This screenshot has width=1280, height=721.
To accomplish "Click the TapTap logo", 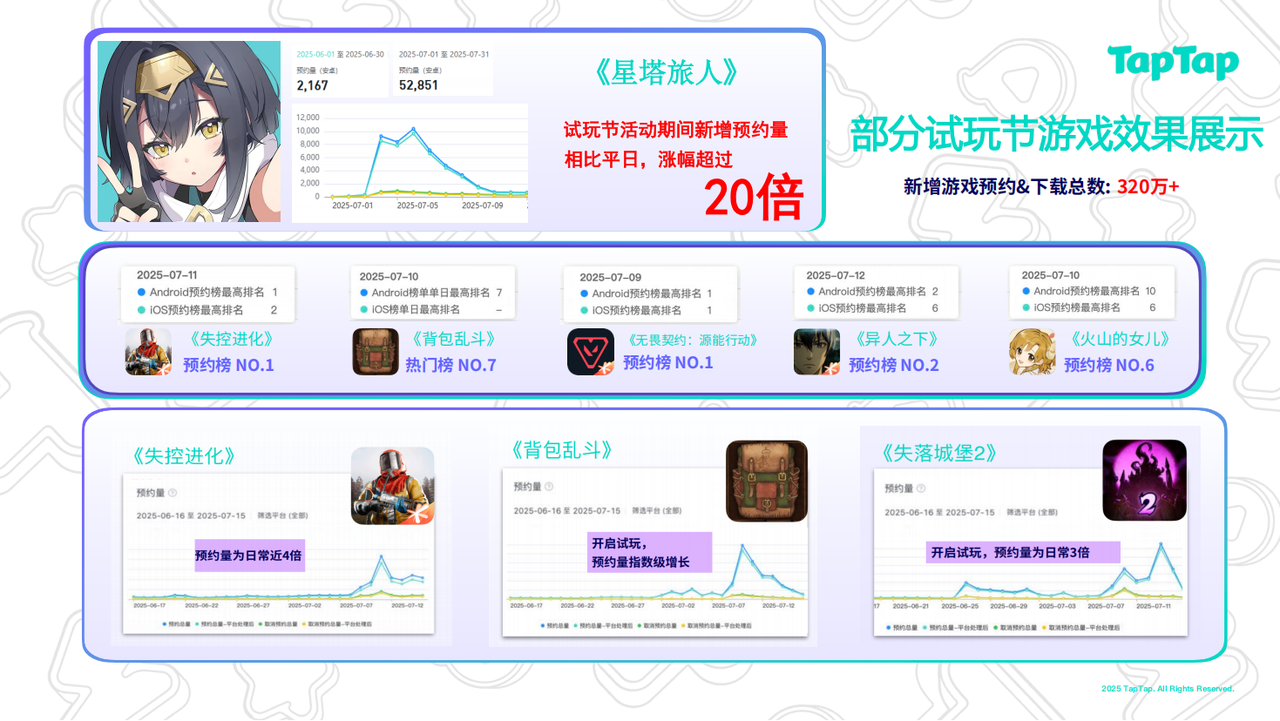I will point(1173,63).
